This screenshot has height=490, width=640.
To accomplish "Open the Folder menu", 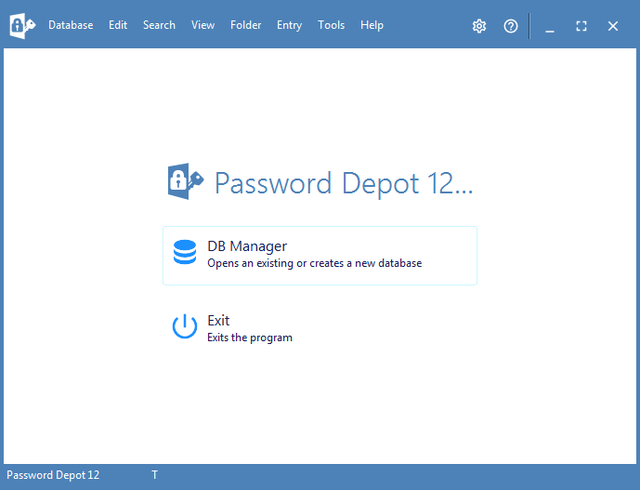I will point(246,25).
